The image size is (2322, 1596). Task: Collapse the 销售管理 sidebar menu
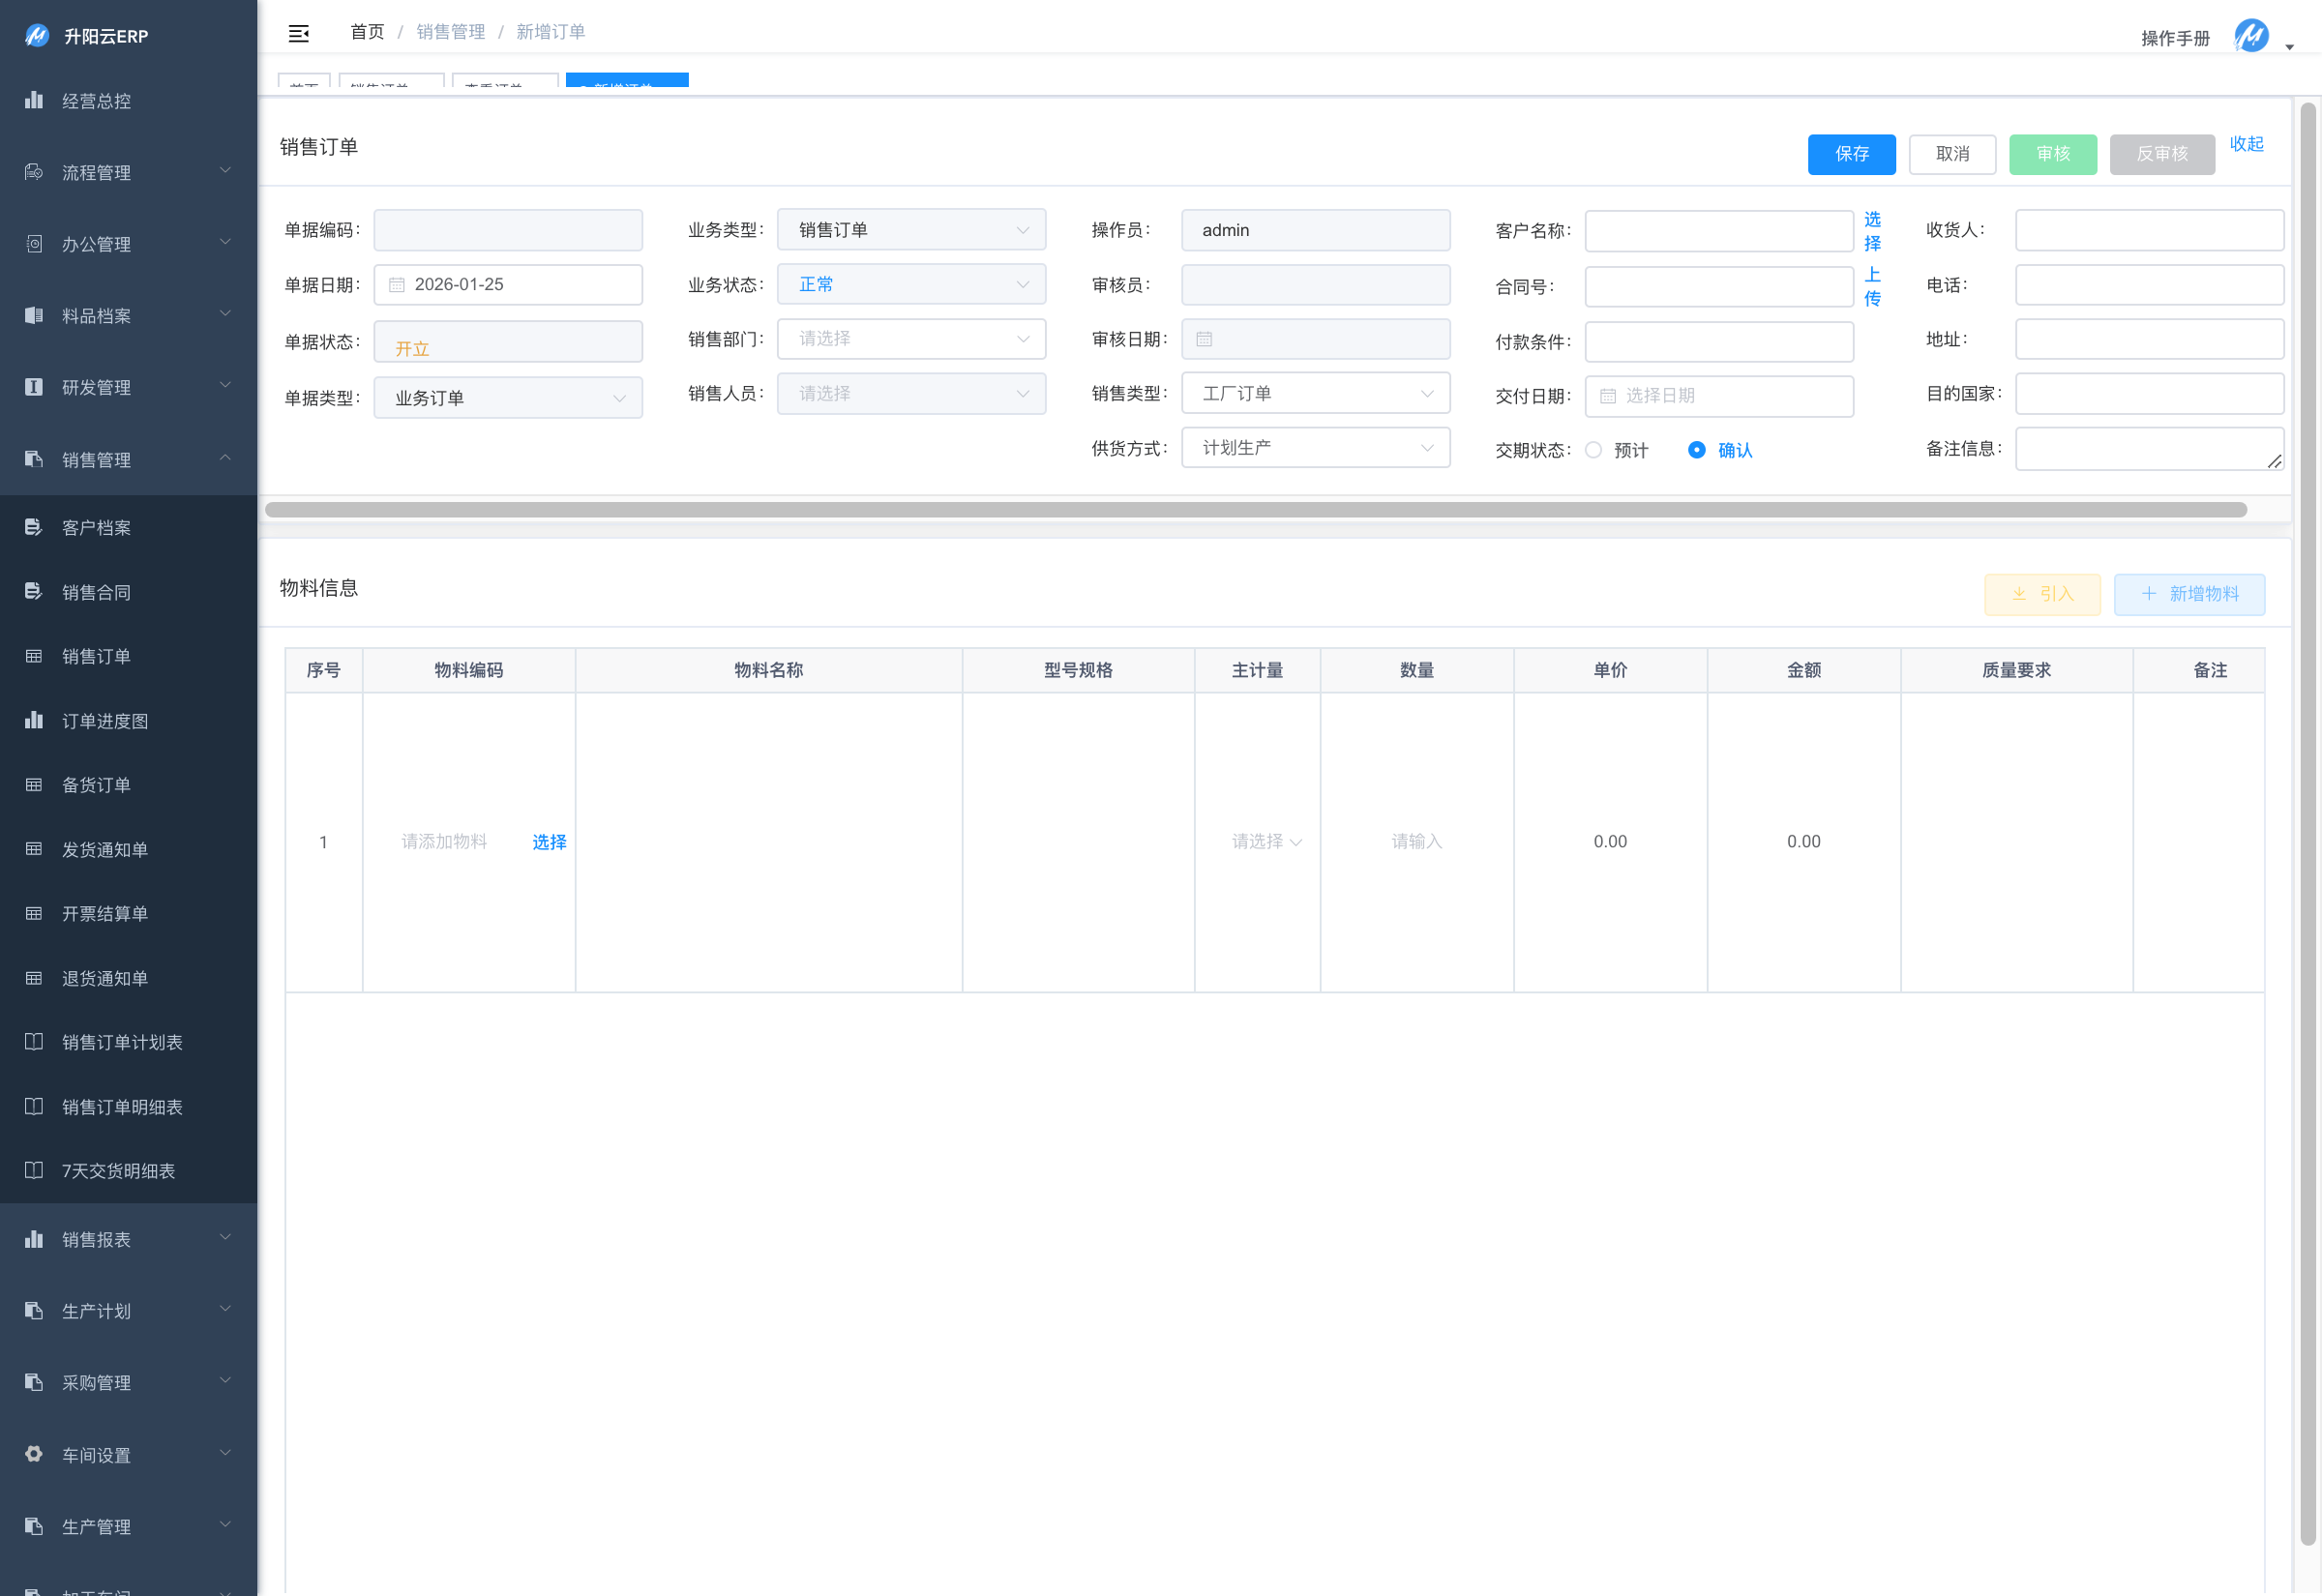(x=128, y=459)
